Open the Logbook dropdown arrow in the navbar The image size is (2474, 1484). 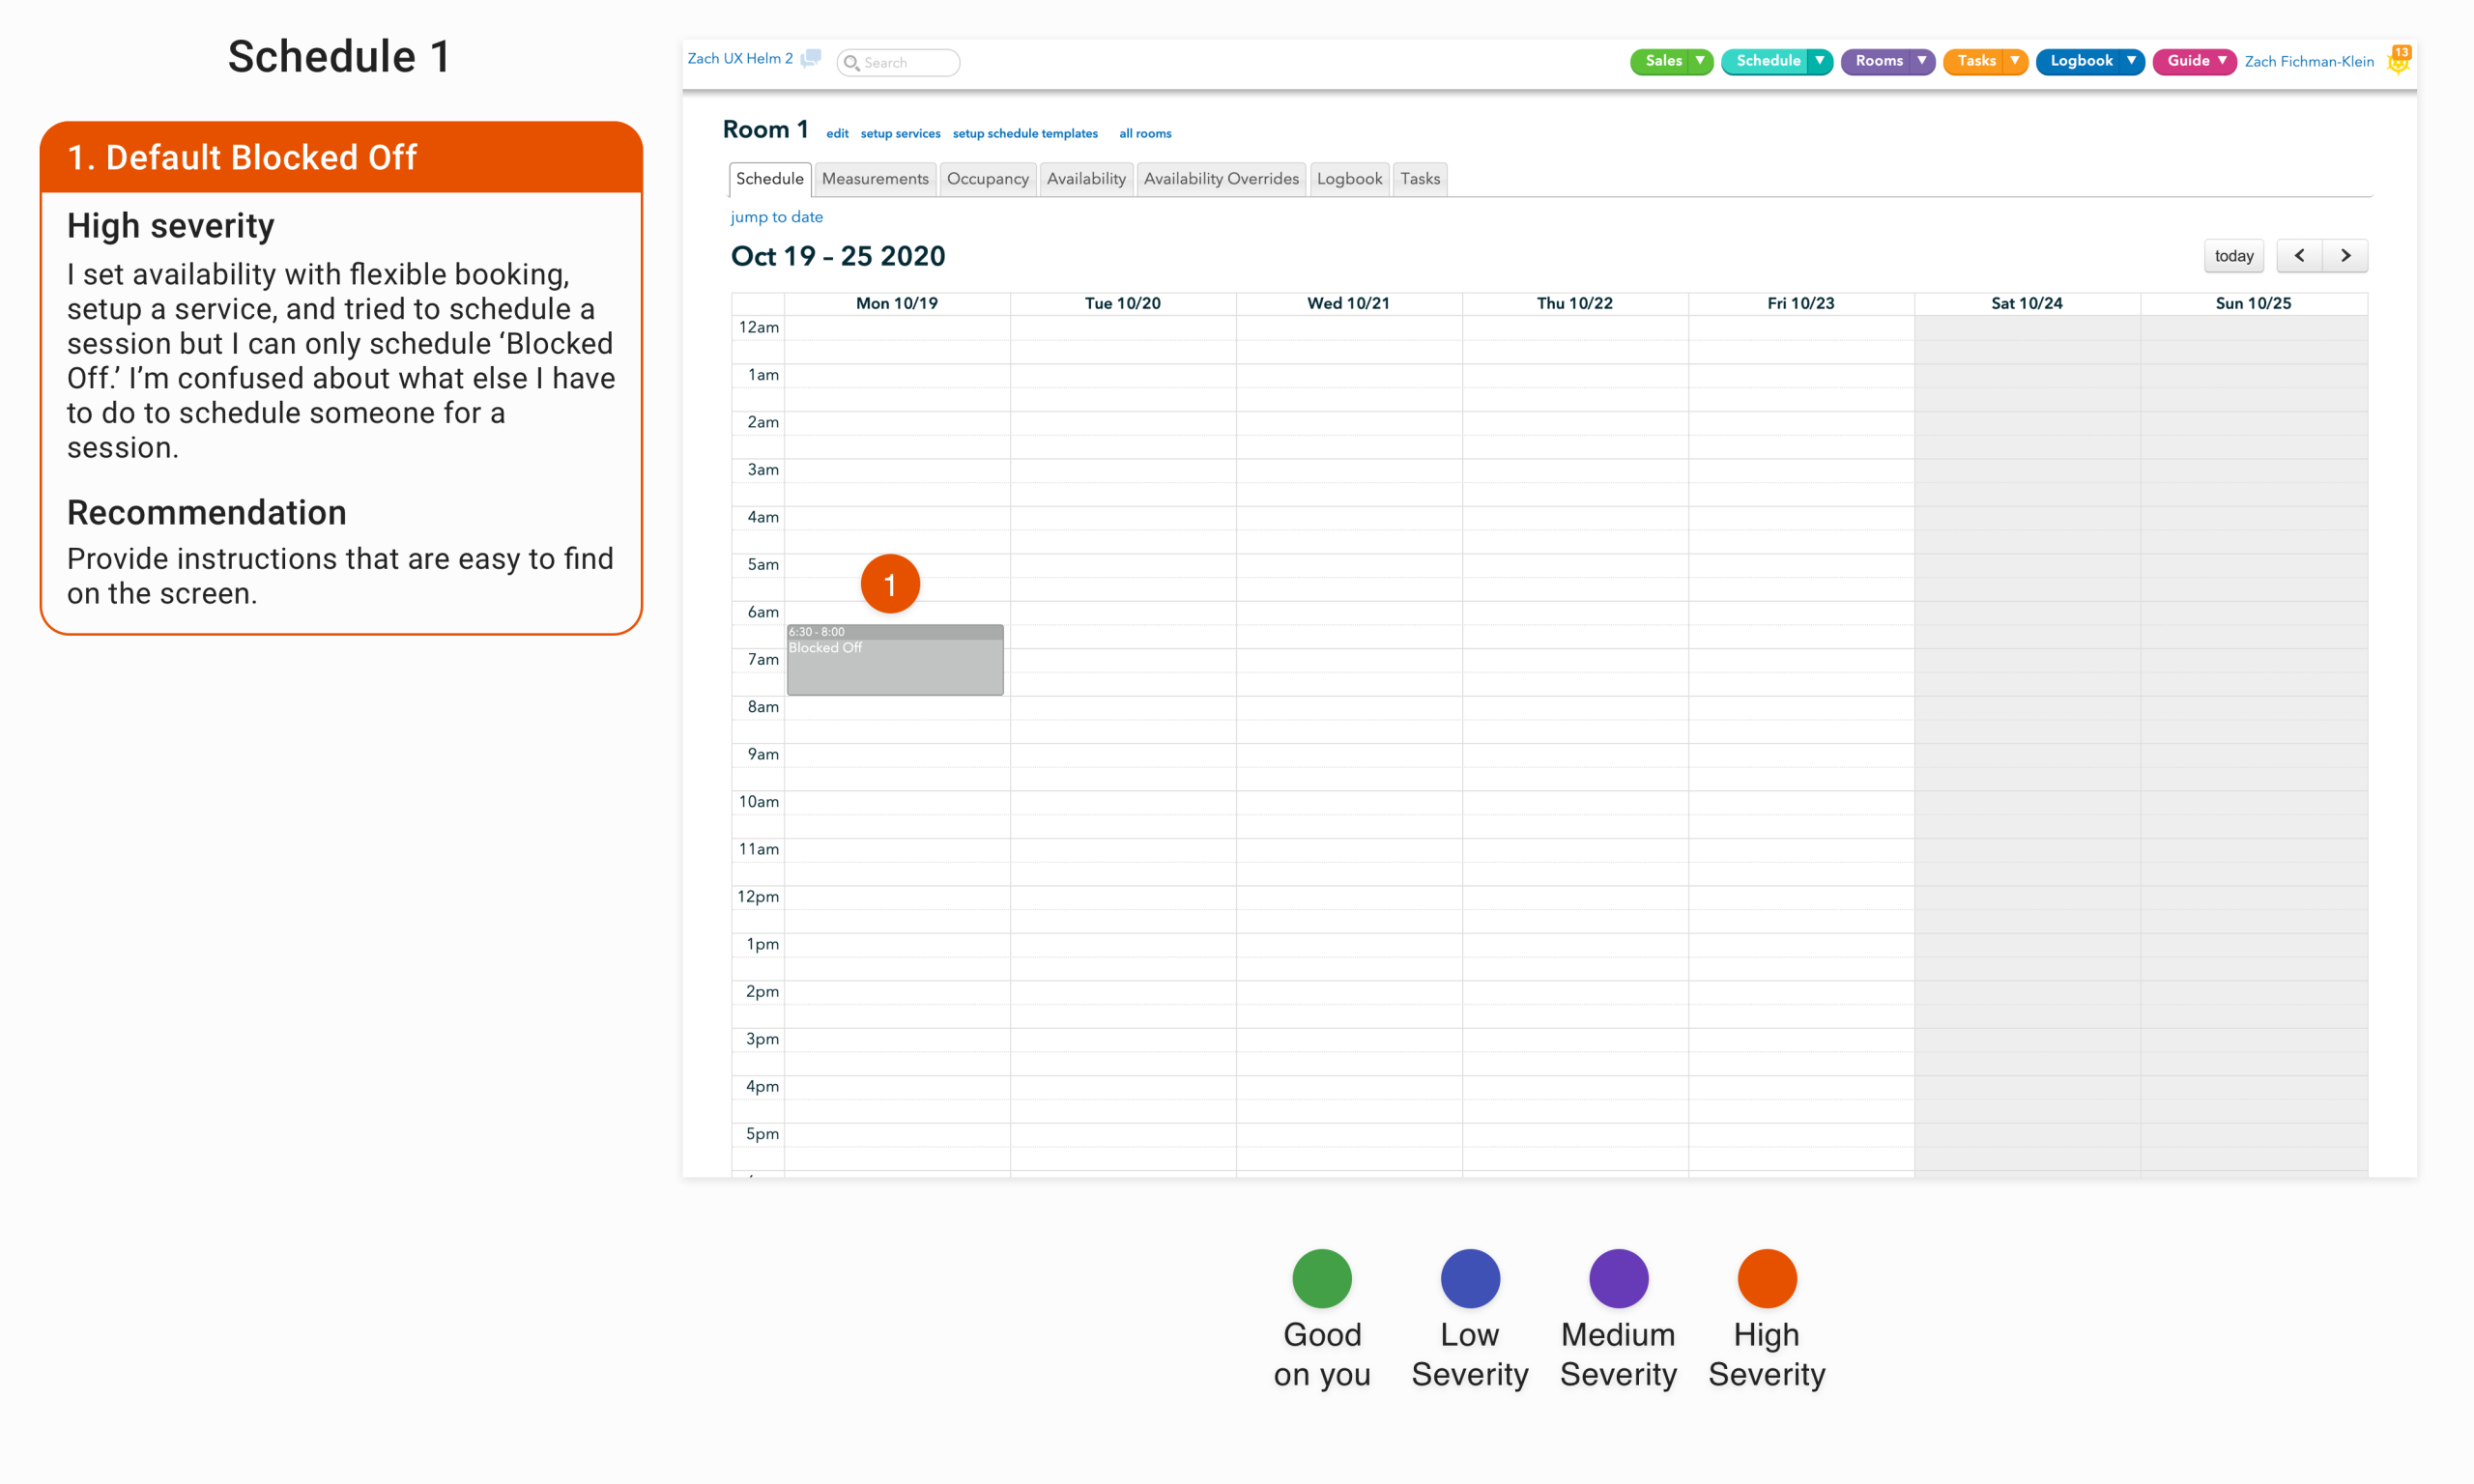2131,61
